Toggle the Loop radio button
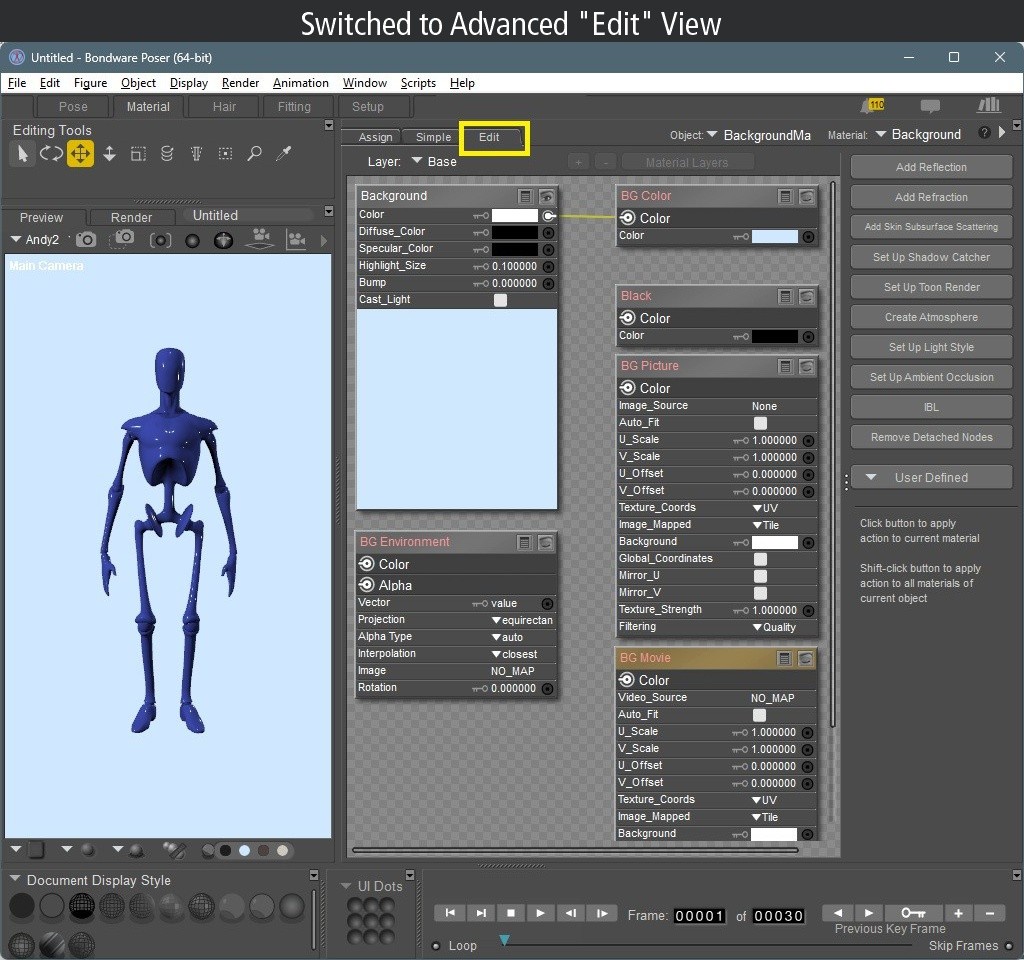The height and width of the screenshot is (960, 1024). click(x=436, y=946)
